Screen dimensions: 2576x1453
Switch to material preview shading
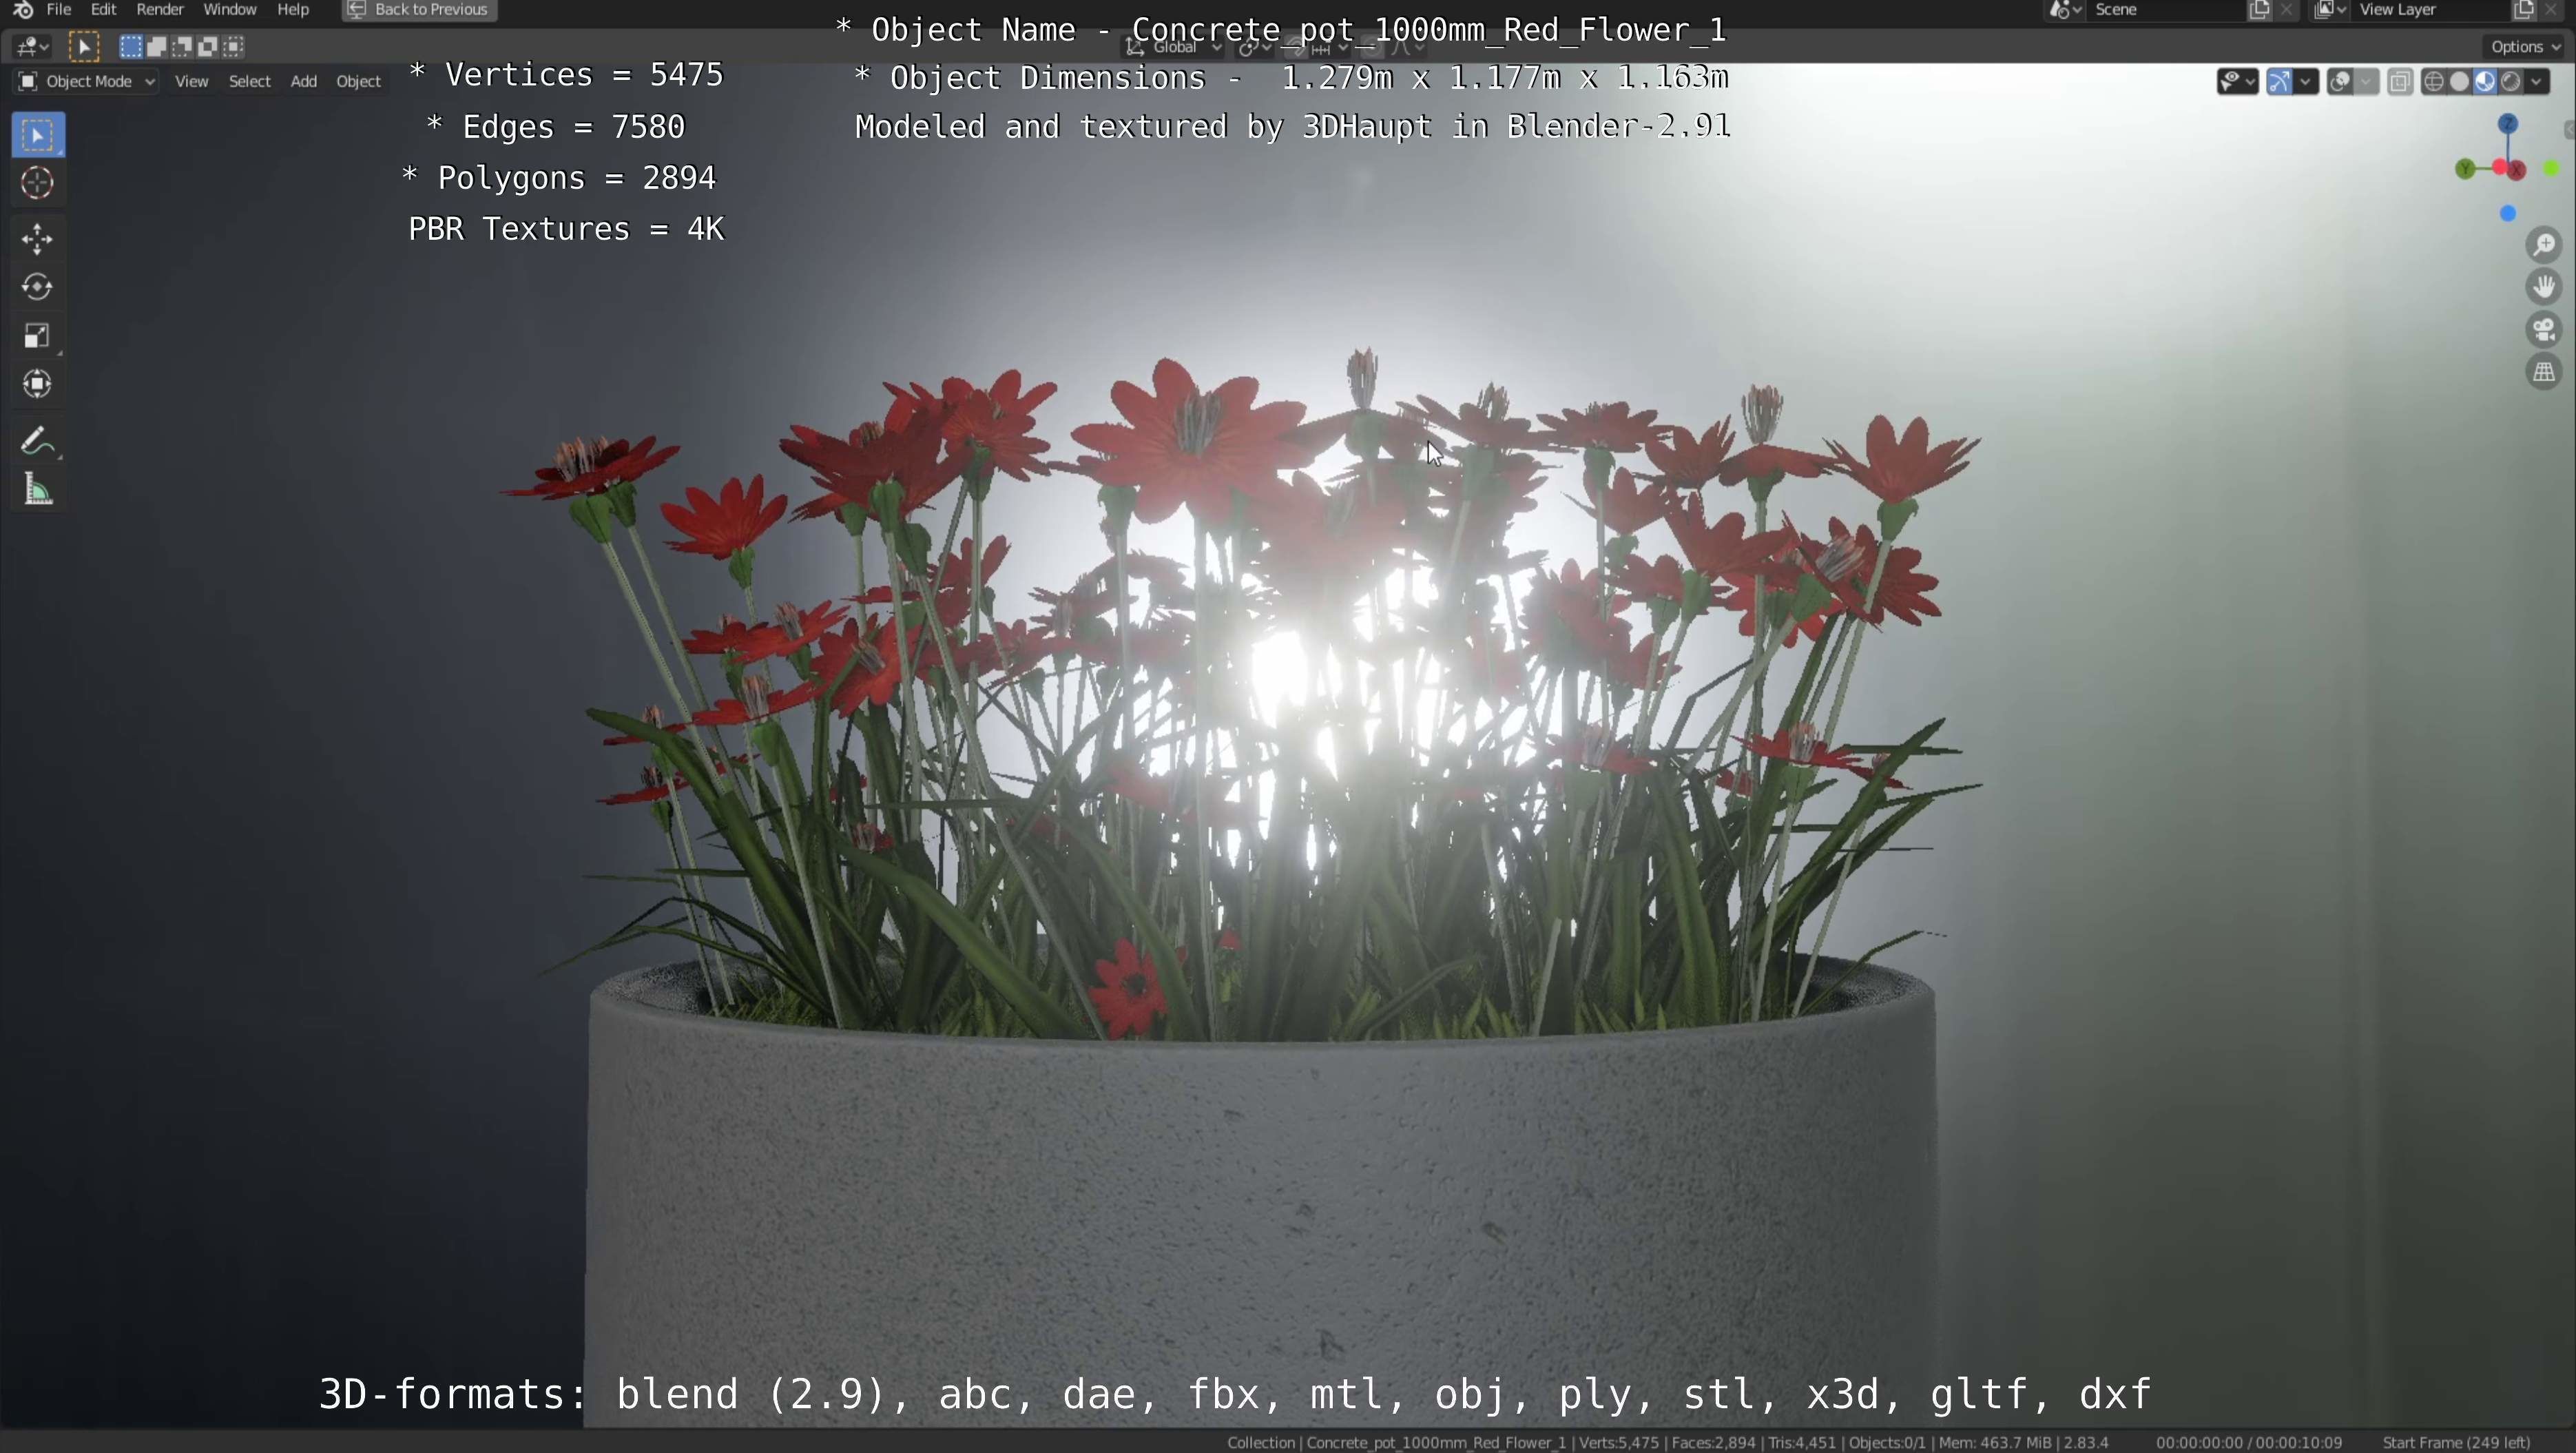click(2485, 82)
